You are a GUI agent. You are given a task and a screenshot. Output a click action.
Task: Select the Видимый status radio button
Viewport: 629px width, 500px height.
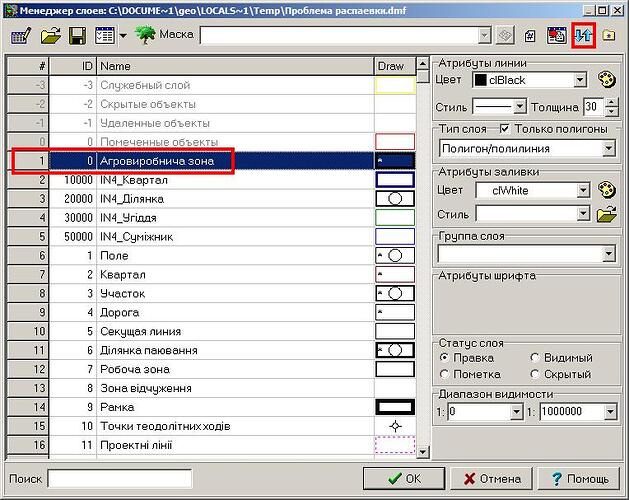tap(535, 357)
